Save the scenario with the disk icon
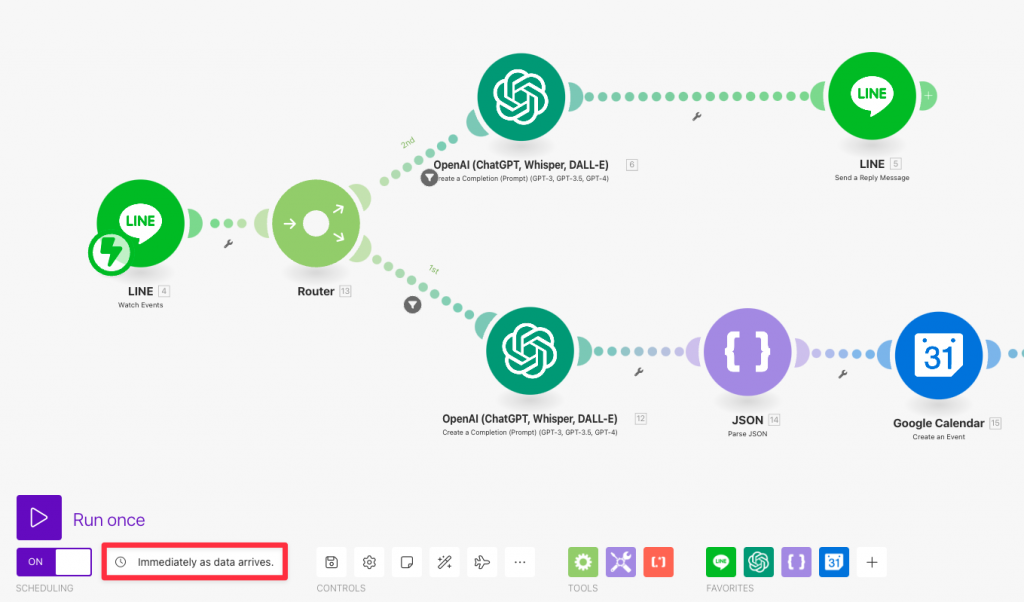1024x602 pixels. [x=332, y=562]
